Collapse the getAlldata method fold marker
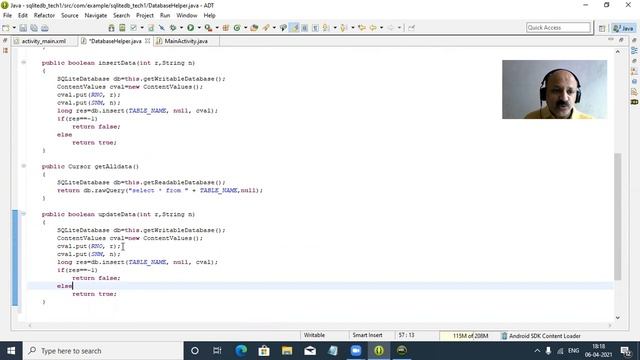The height and width of the screenshot is (360, 640). pos(24,166)
